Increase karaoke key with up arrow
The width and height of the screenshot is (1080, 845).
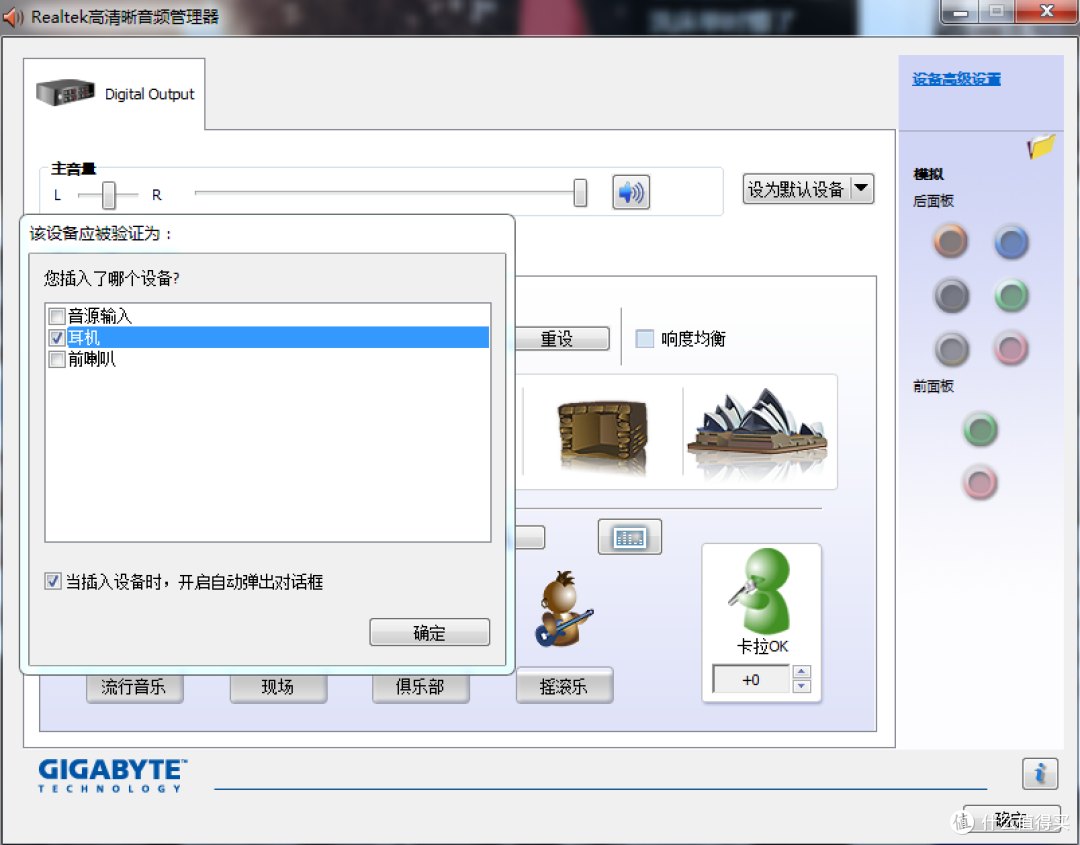click(x=801, y=671)
